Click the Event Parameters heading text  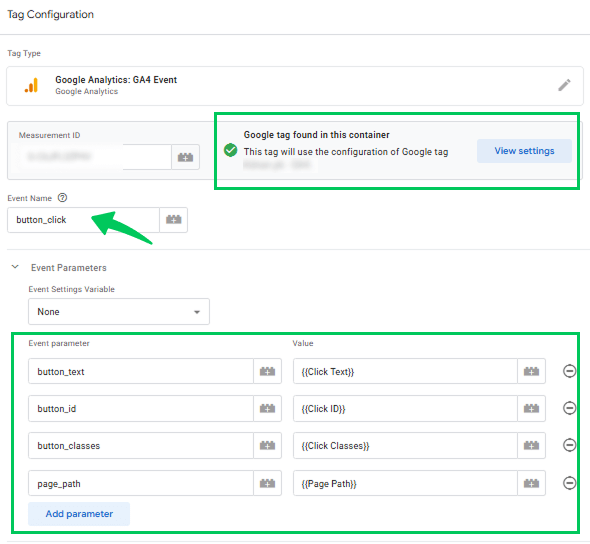click(68, 267)
